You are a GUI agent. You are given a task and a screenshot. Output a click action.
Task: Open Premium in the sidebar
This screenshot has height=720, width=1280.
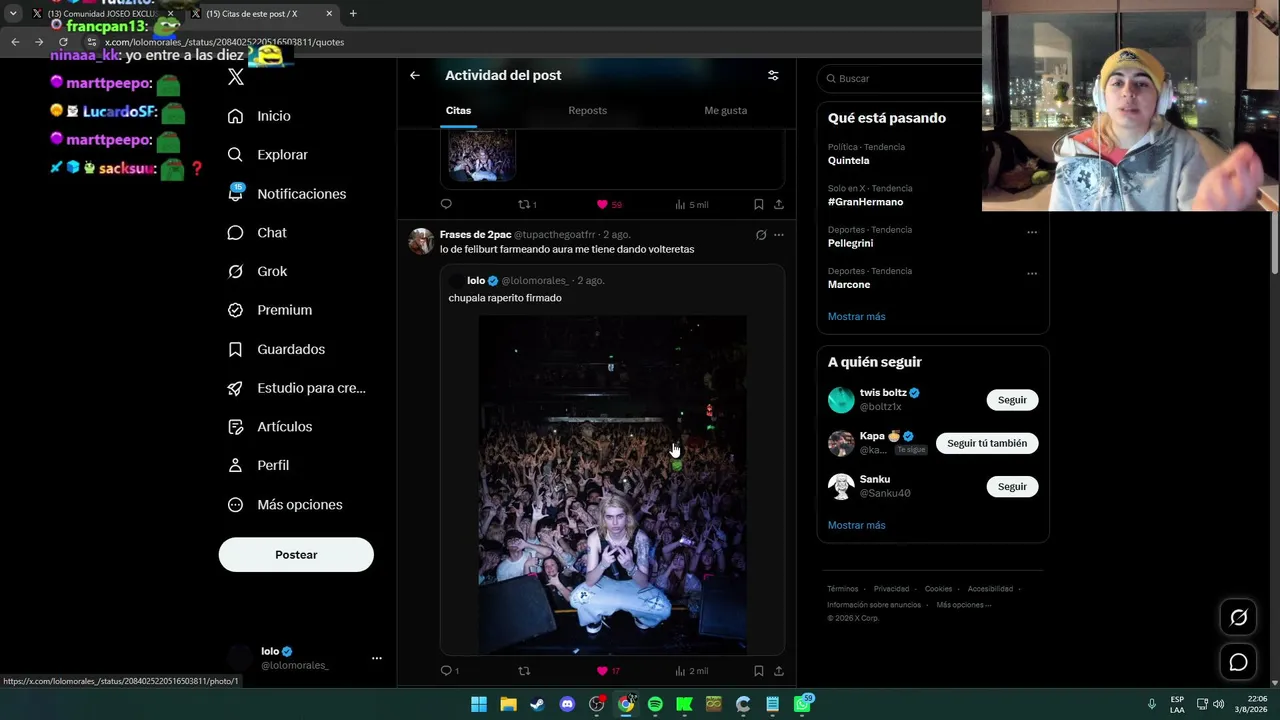coord(269,310)
